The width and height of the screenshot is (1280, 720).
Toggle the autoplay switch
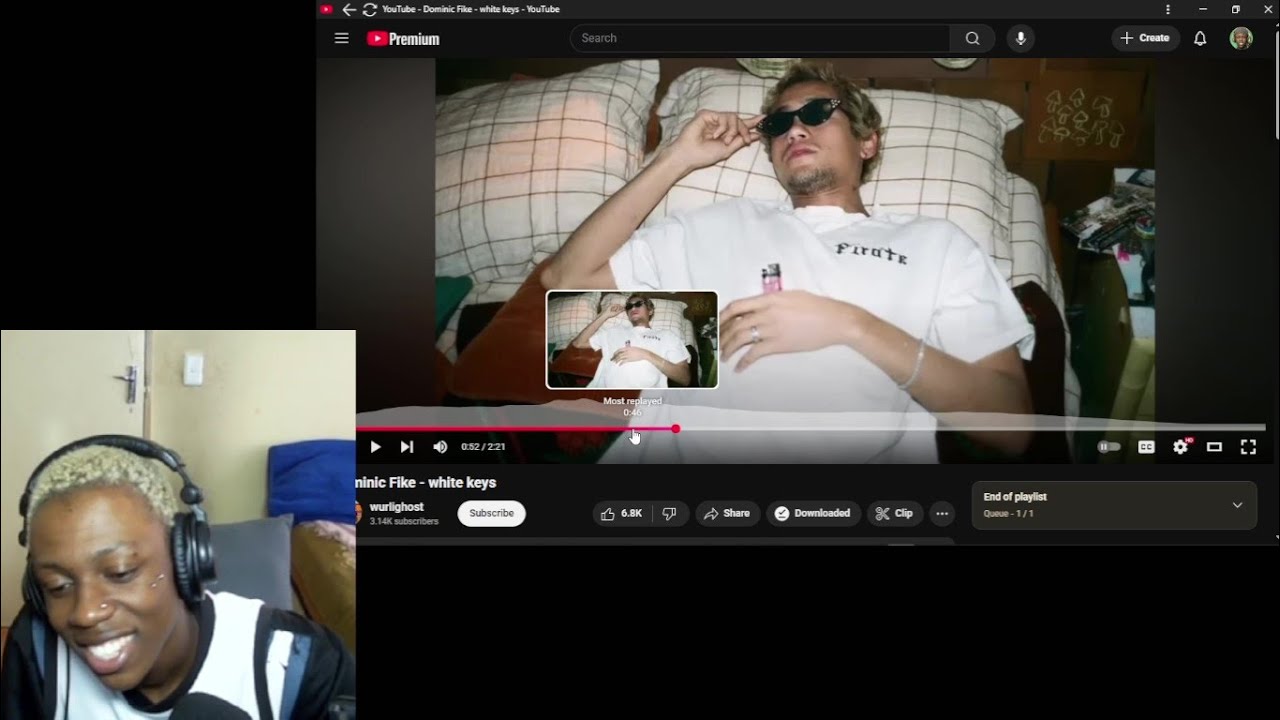1109,447
